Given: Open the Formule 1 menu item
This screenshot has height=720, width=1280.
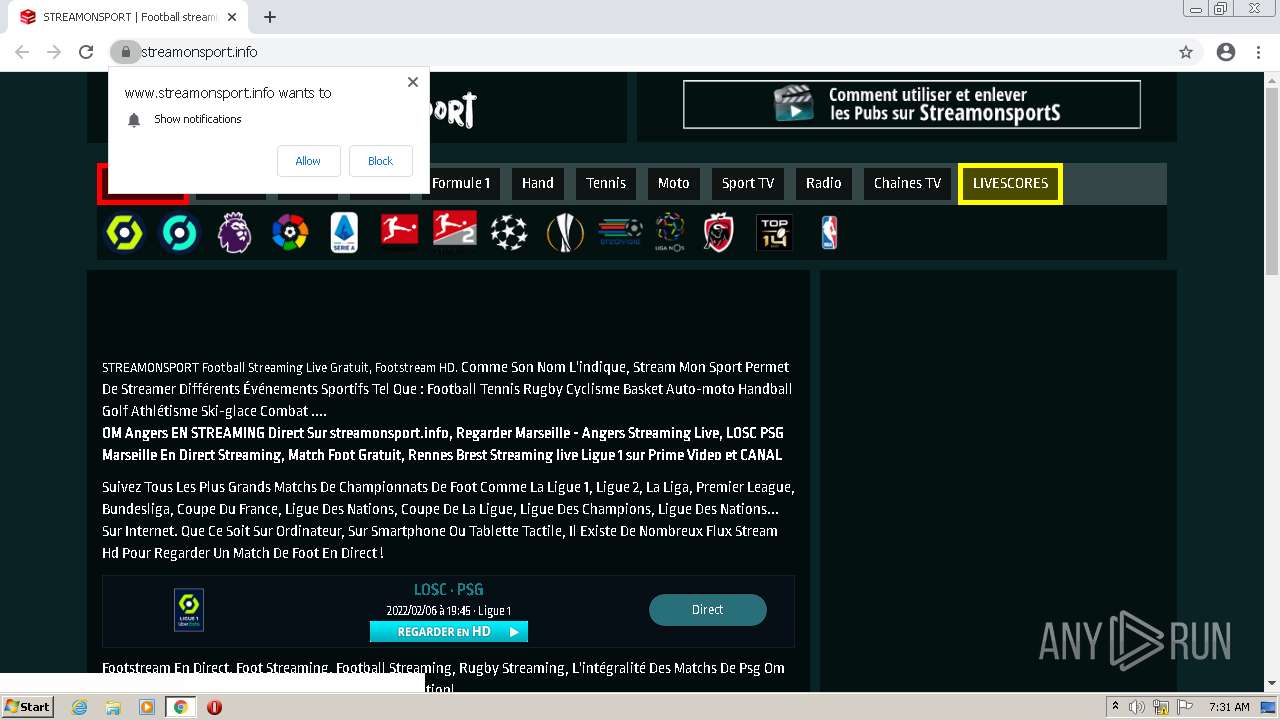Looking at the screenshot, I should pyautogui.click(x=461, y=183).
